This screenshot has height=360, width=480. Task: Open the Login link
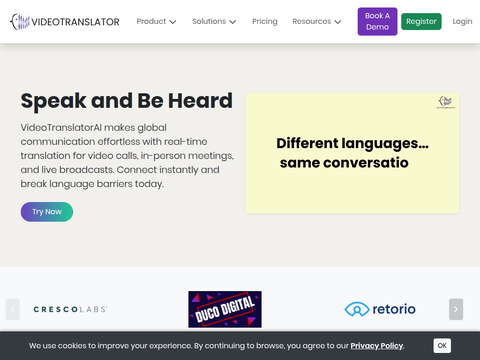(x=462, y=21)
